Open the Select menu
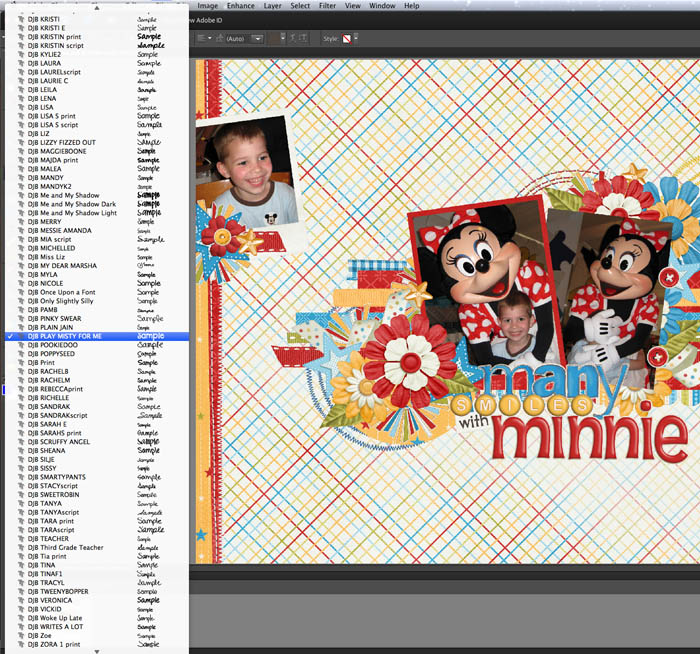The image size is (700, 654). (x=300, y=6)
